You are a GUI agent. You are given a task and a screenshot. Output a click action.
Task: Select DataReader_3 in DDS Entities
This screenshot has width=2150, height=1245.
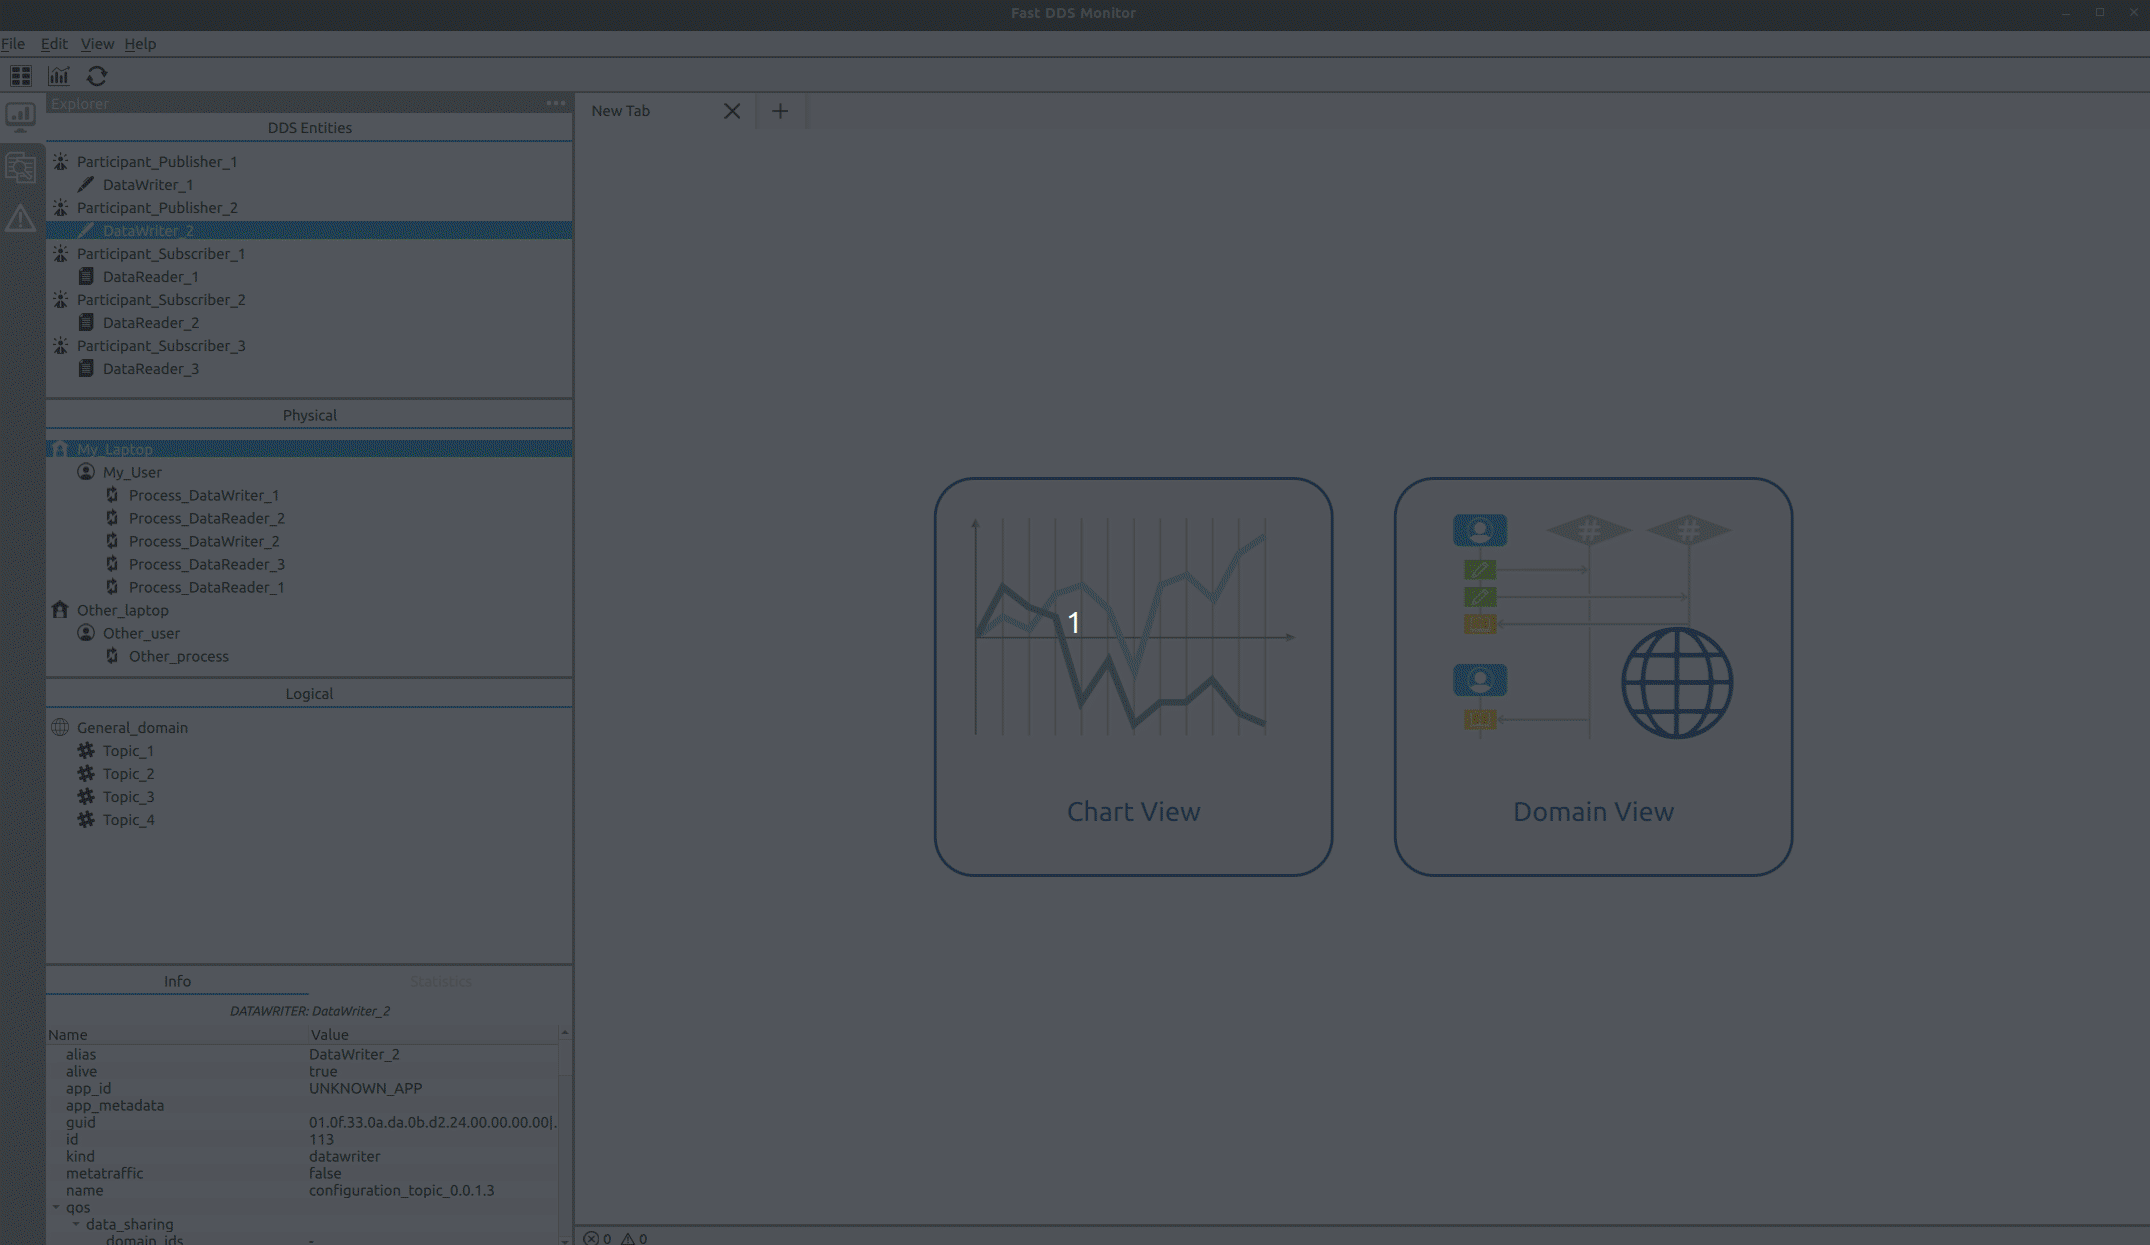click(151, 369)
